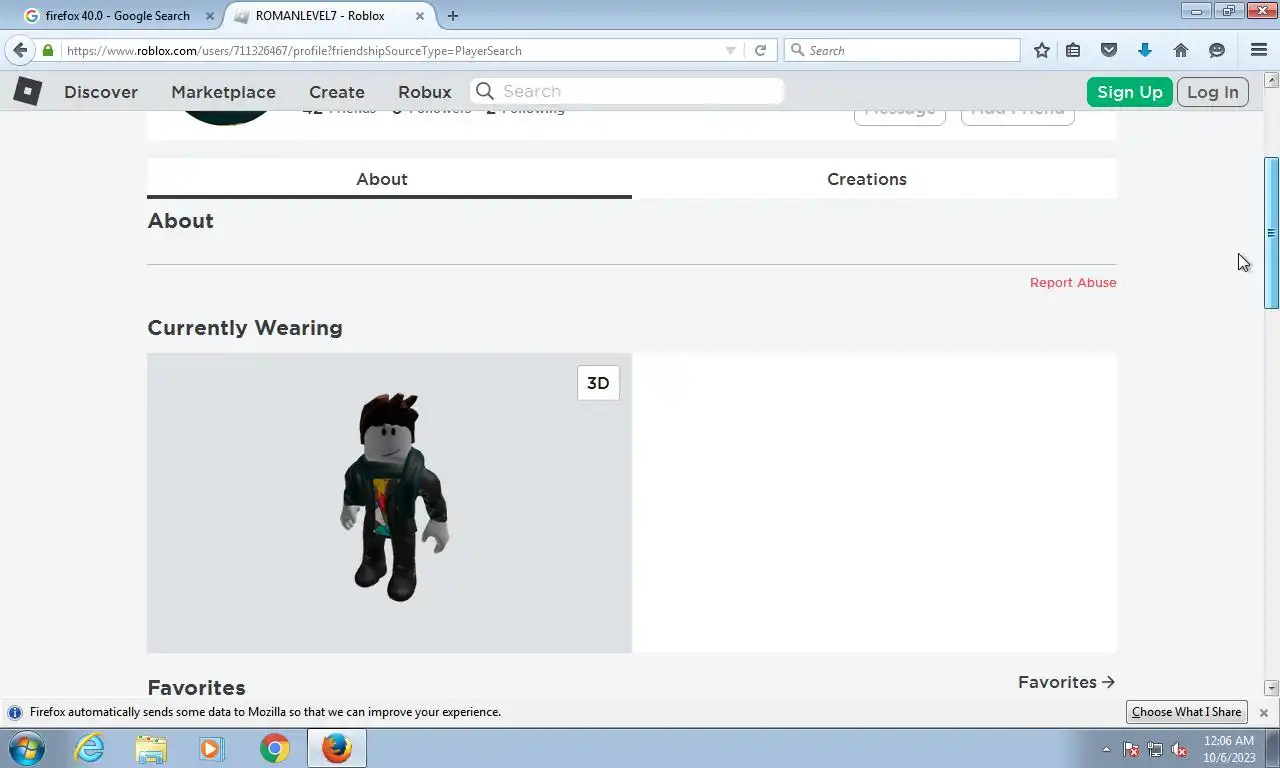Open the URL bar history dropdown arrow
Viewport: 1280px width, 768px height.
pyautogui.click(x=730, y=50)
